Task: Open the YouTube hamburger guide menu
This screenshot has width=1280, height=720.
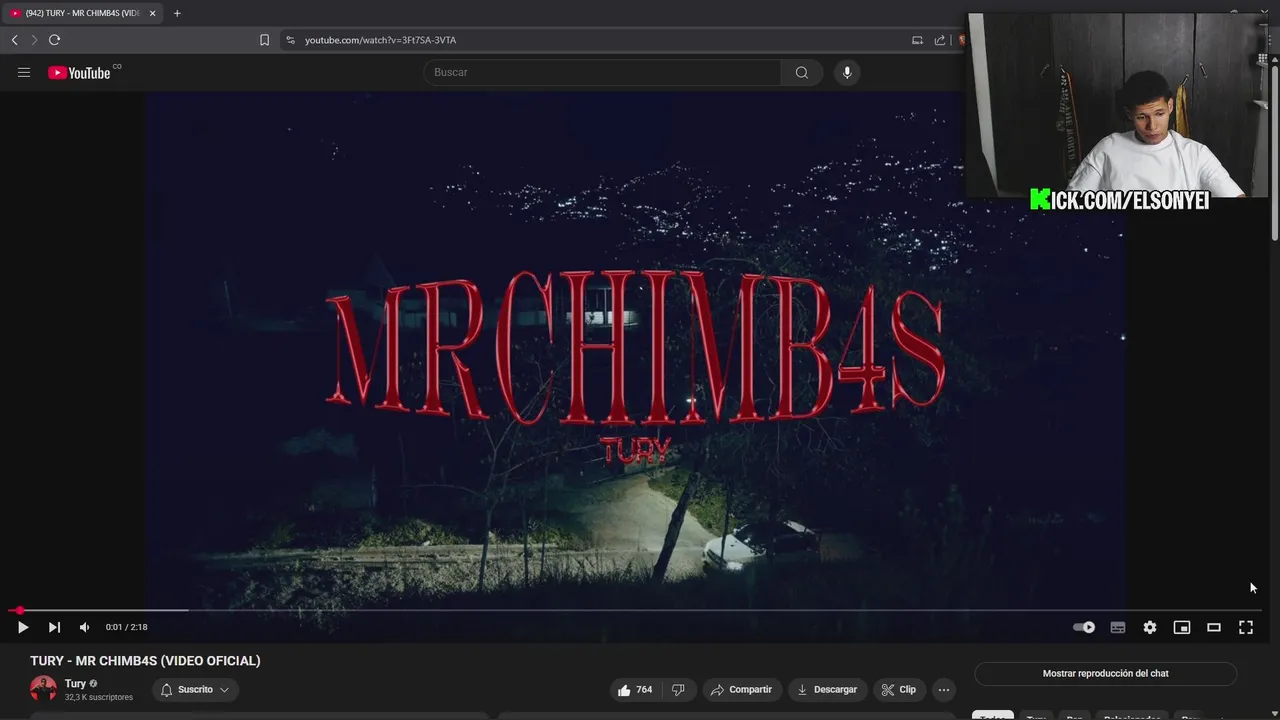Action: coord(24,72)
